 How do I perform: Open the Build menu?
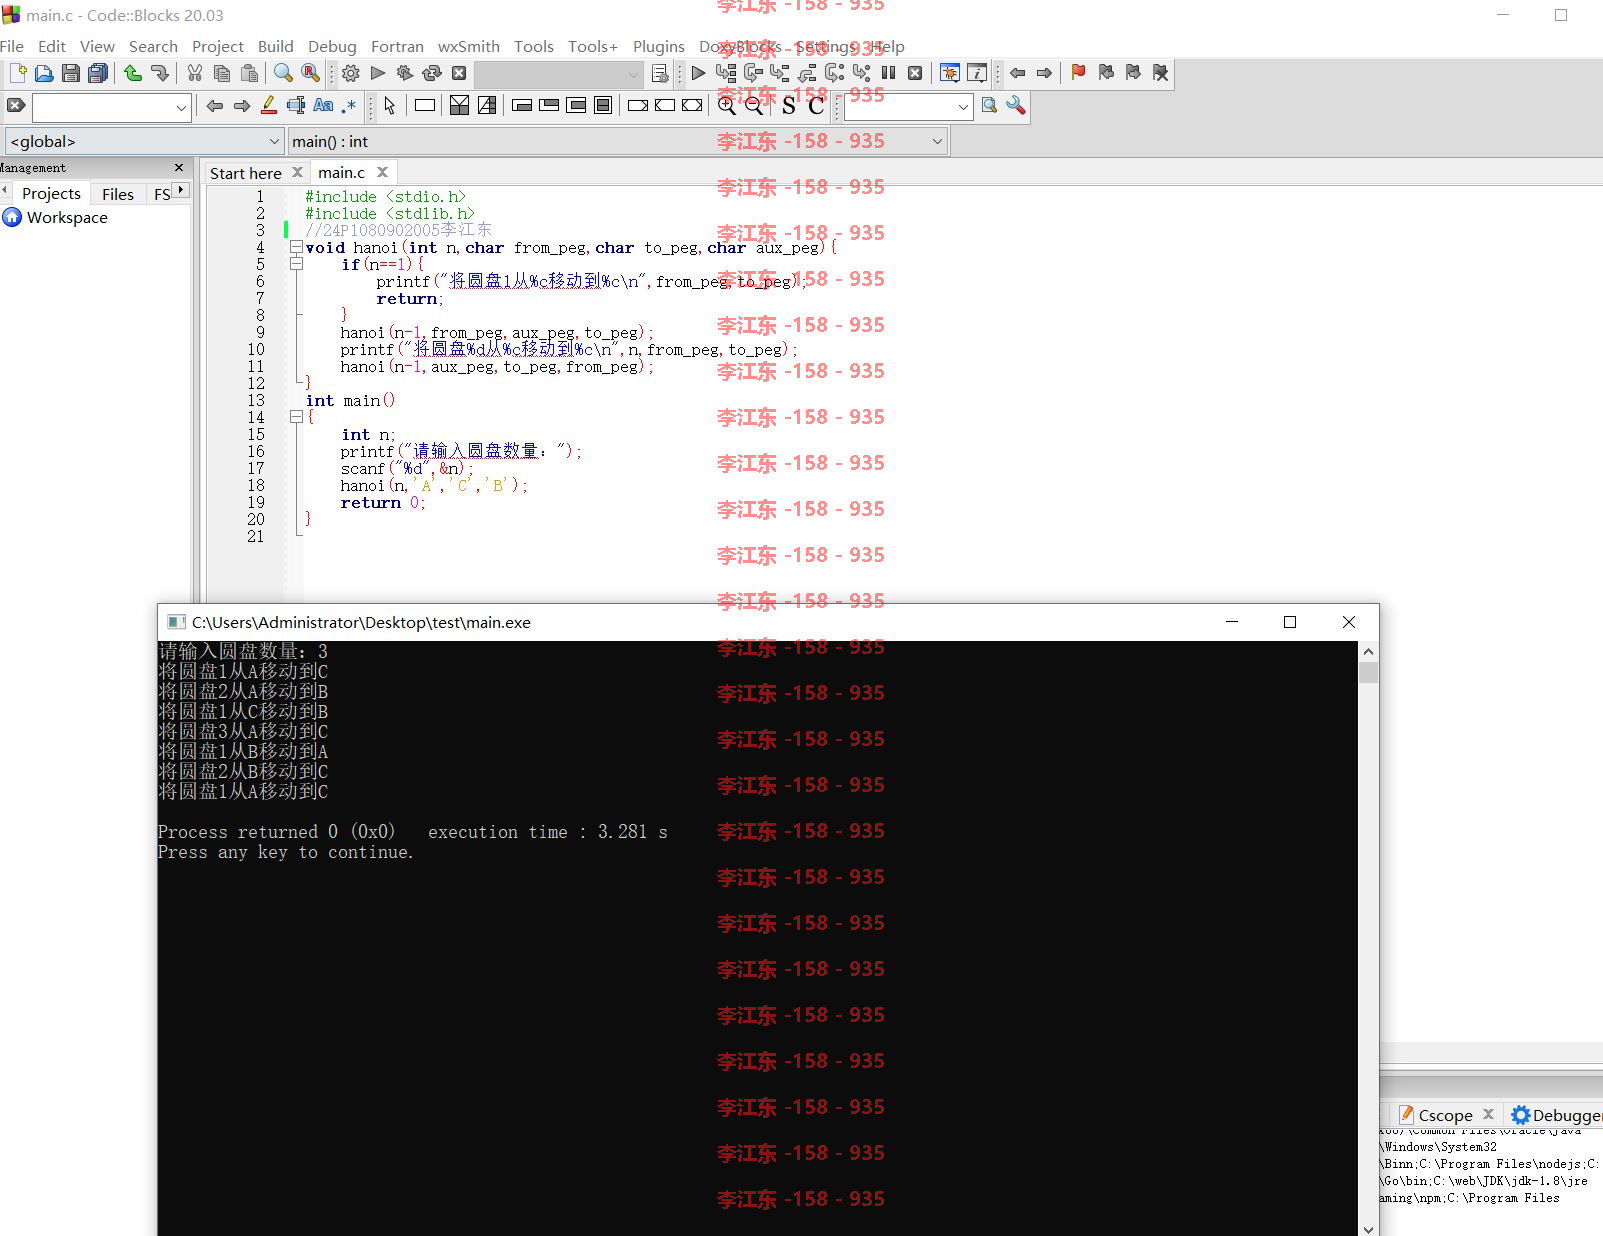[276, 46]
